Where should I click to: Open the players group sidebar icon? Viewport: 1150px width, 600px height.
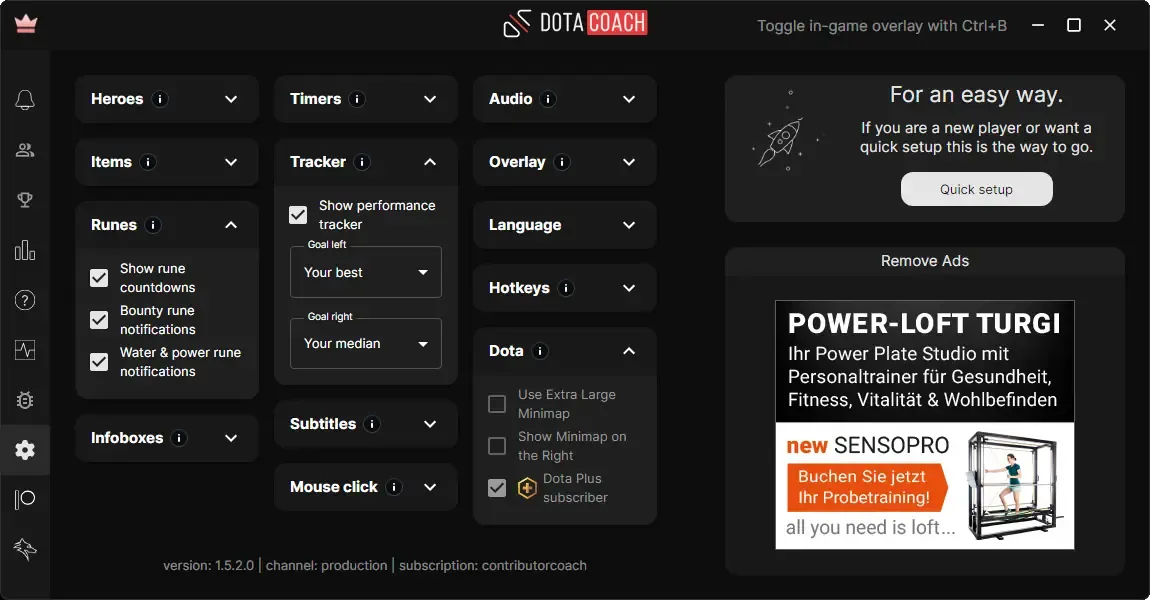[x=25, y=151]
